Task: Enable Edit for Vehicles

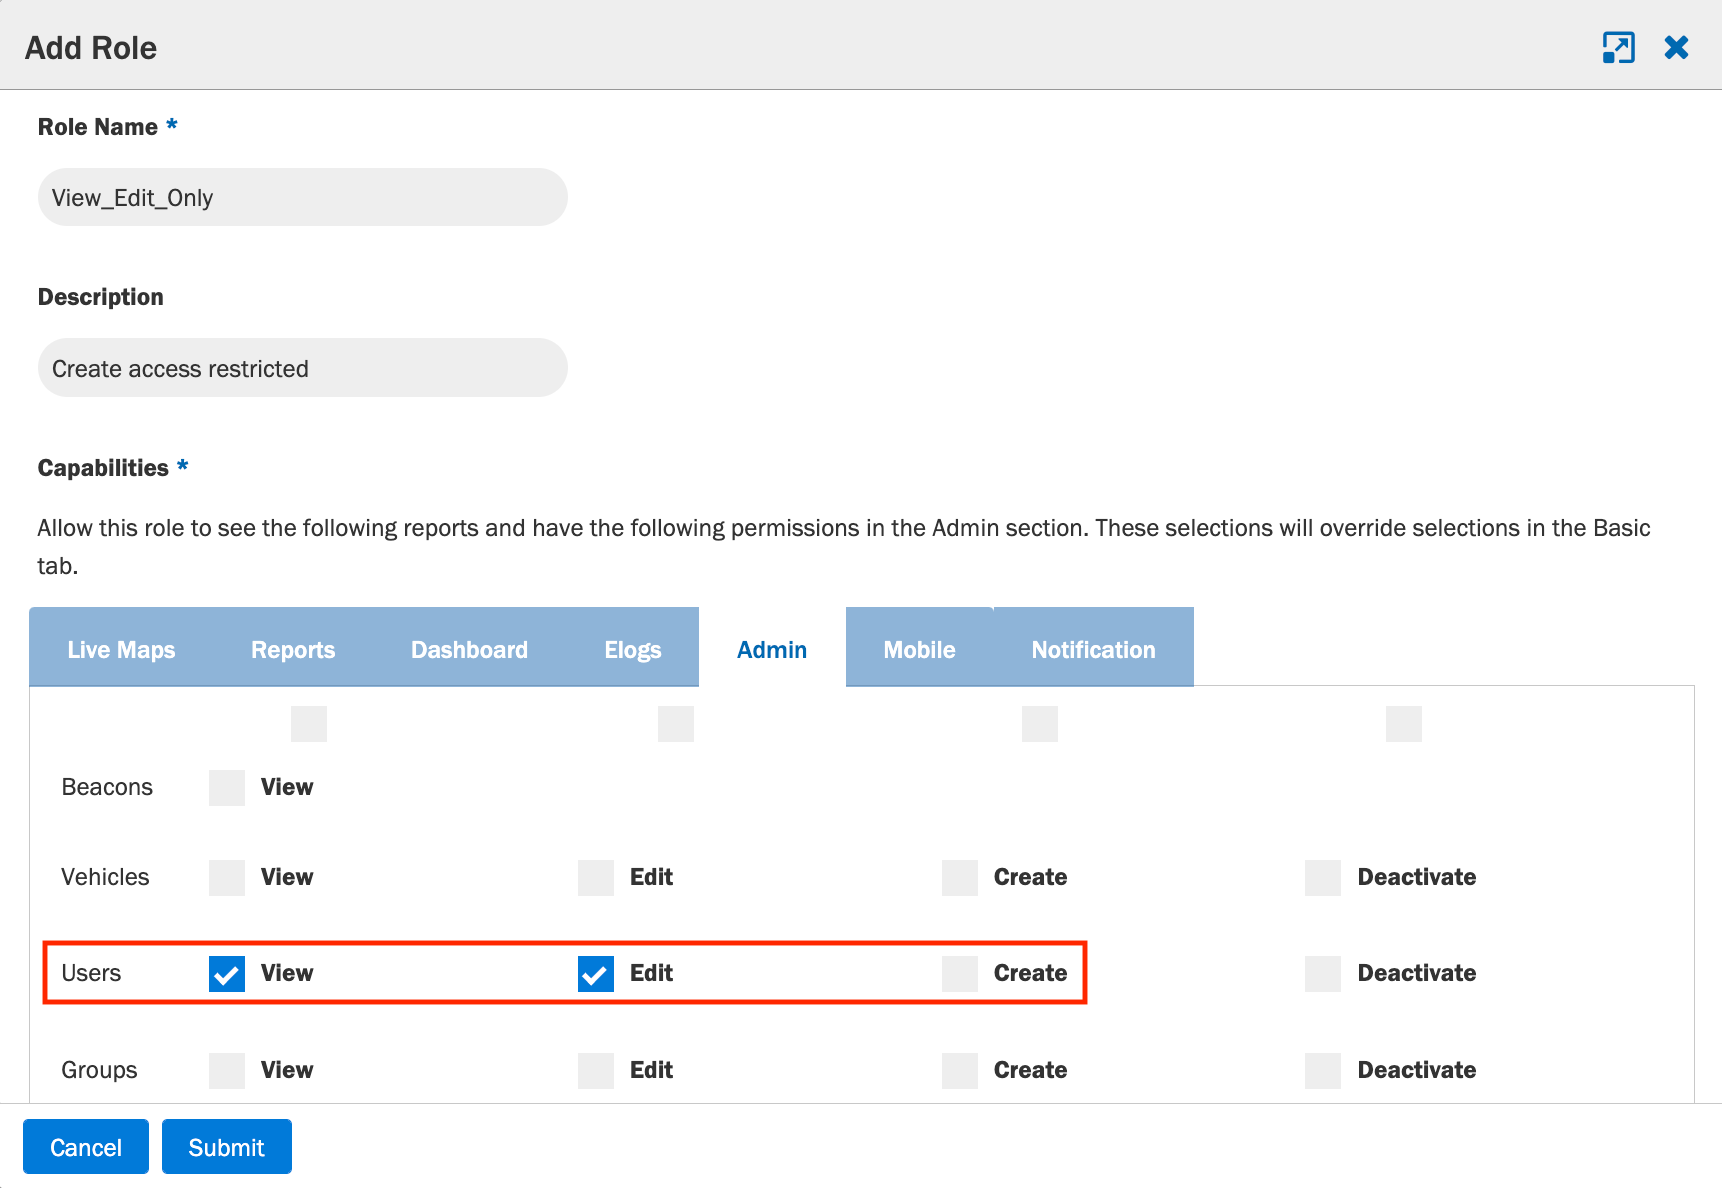Action: 596,878
